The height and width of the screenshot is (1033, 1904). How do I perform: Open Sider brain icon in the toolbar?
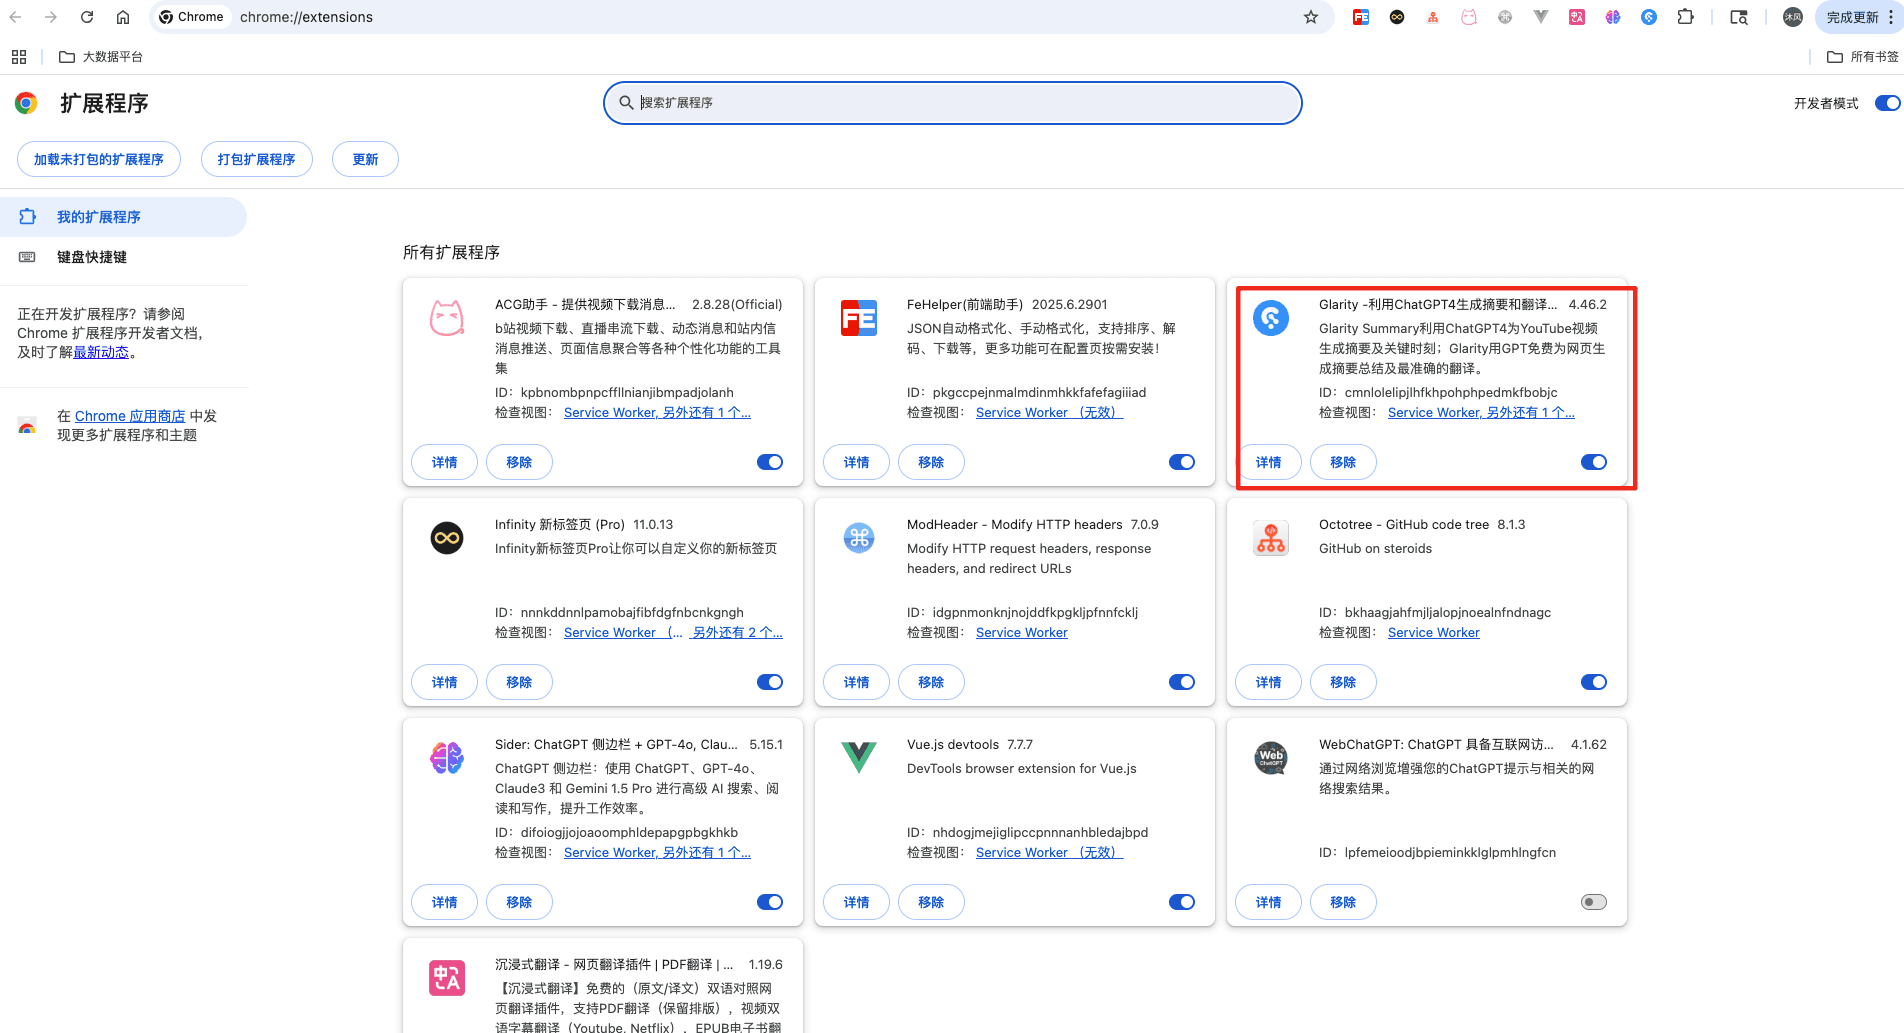(x=1613, y=17)
